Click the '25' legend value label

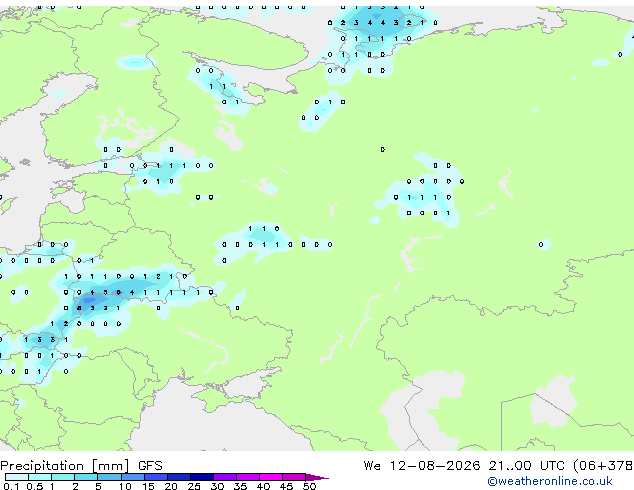(194, 486)
